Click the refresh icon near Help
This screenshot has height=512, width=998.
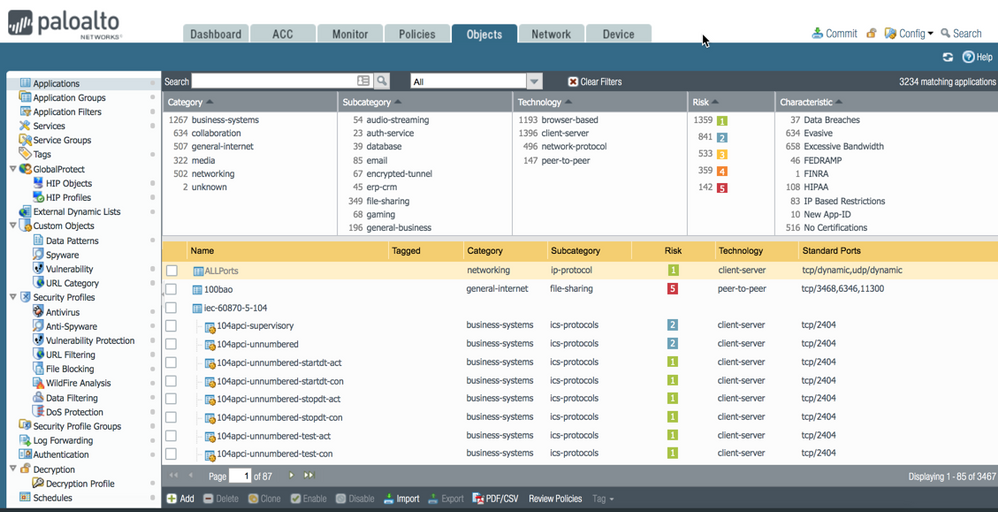point(948,57)
